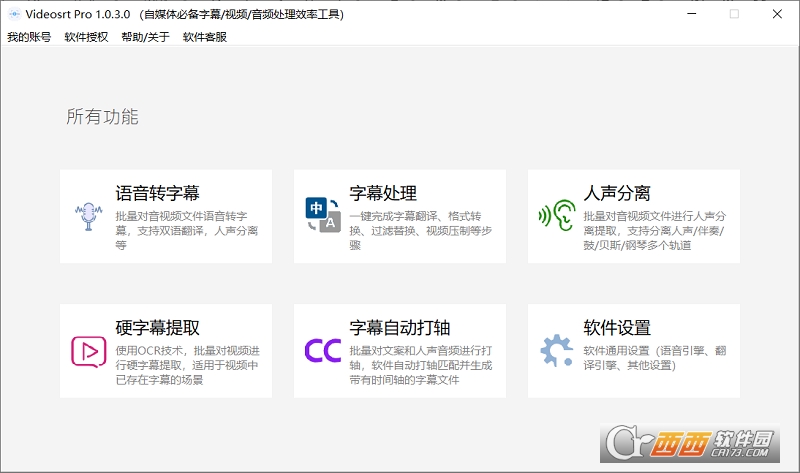The width and height of the screenshot is (800, 473).
Task: Click description text starting 使用OCR技术
Action: pyautogui.click(x=187, y=365)
